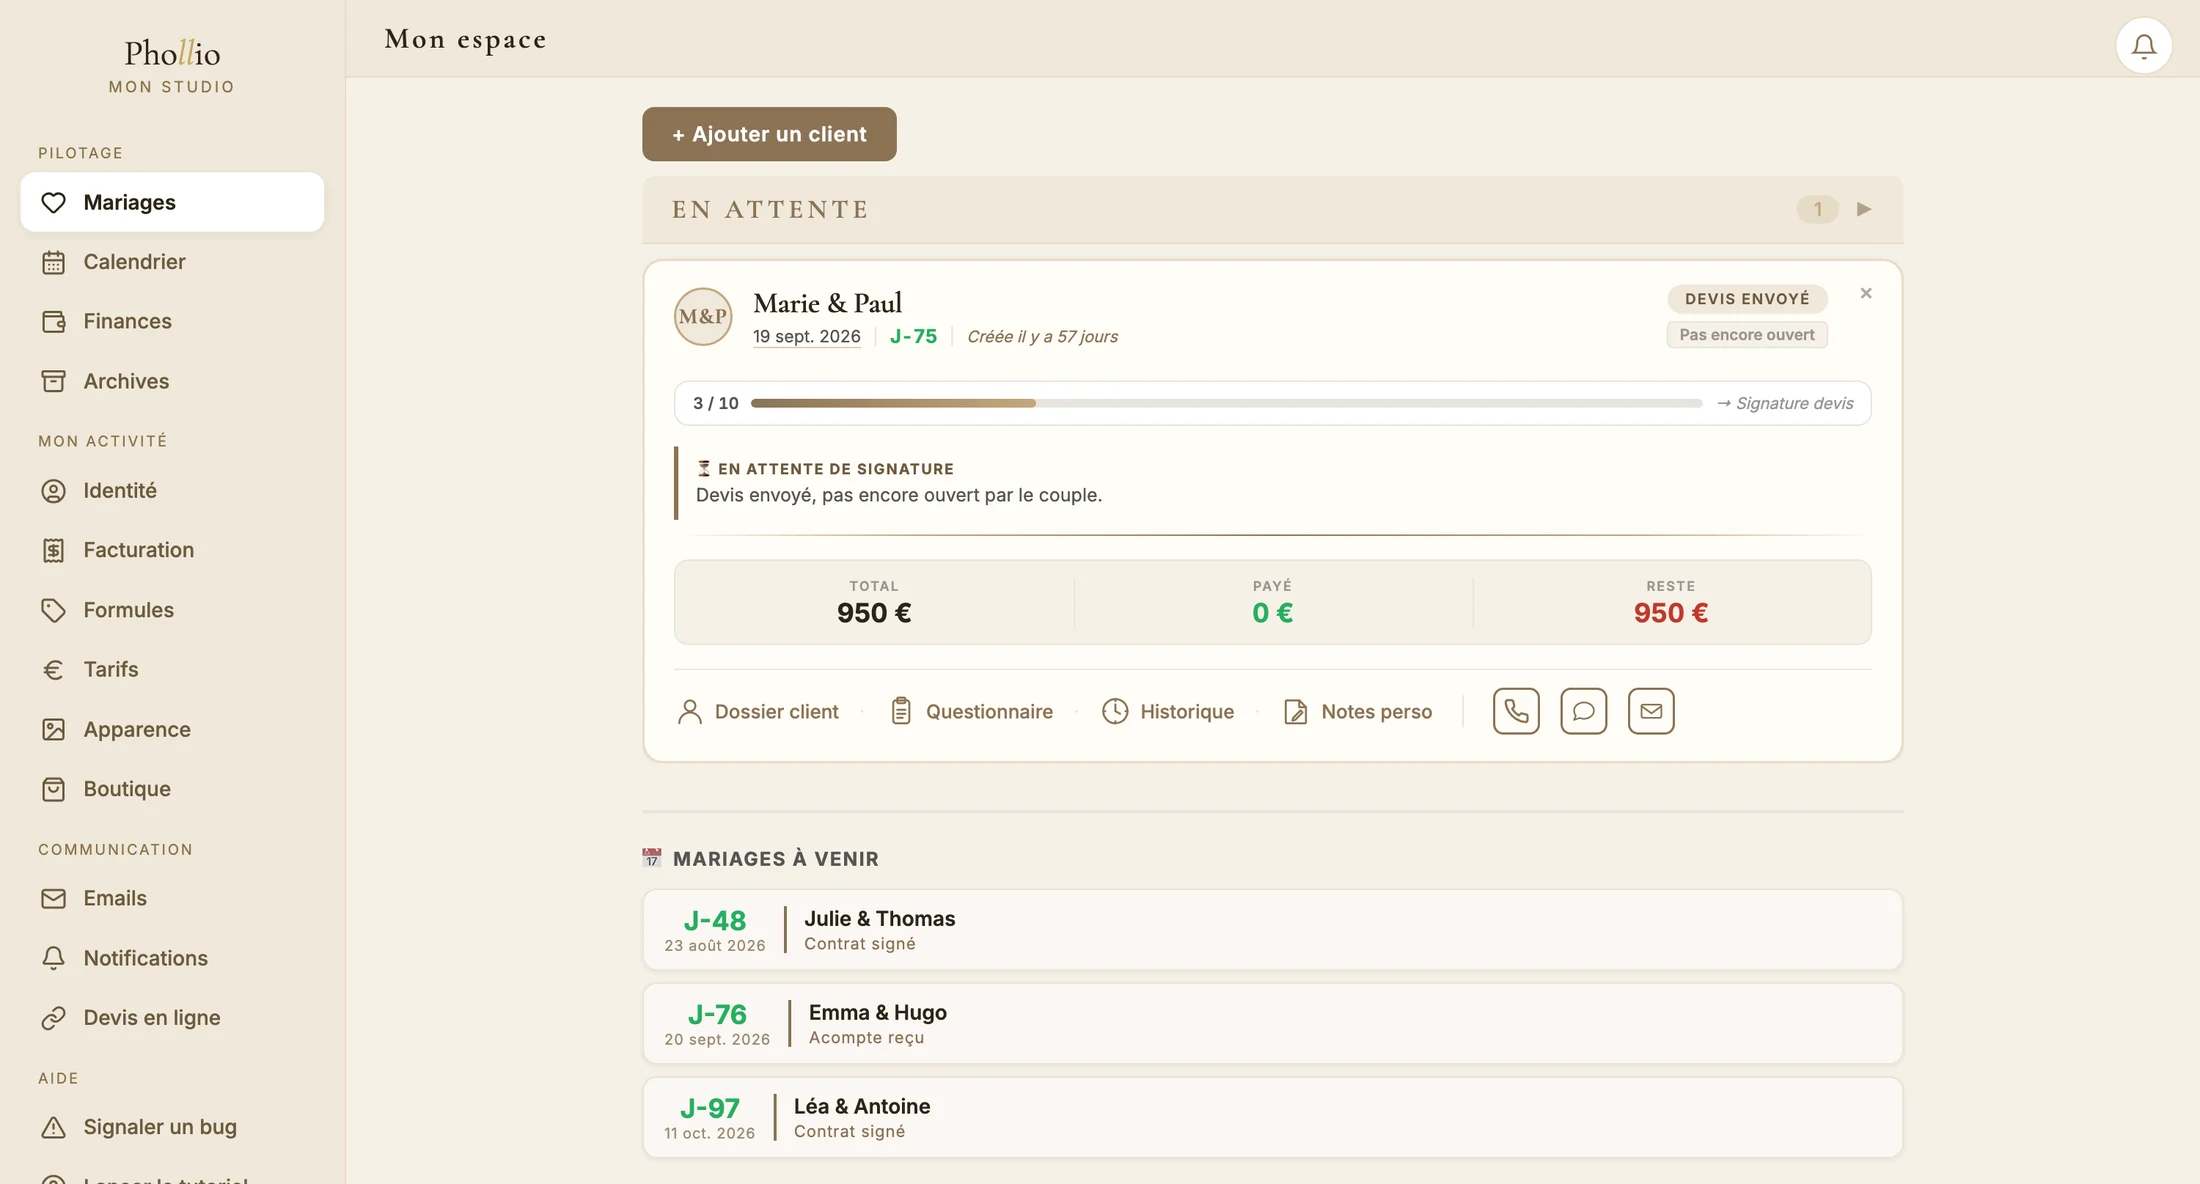This screenshot has width=2200, height=1184.
Task: Click the 19 sept. 2026 wedding date
Action: pos(806,336)
